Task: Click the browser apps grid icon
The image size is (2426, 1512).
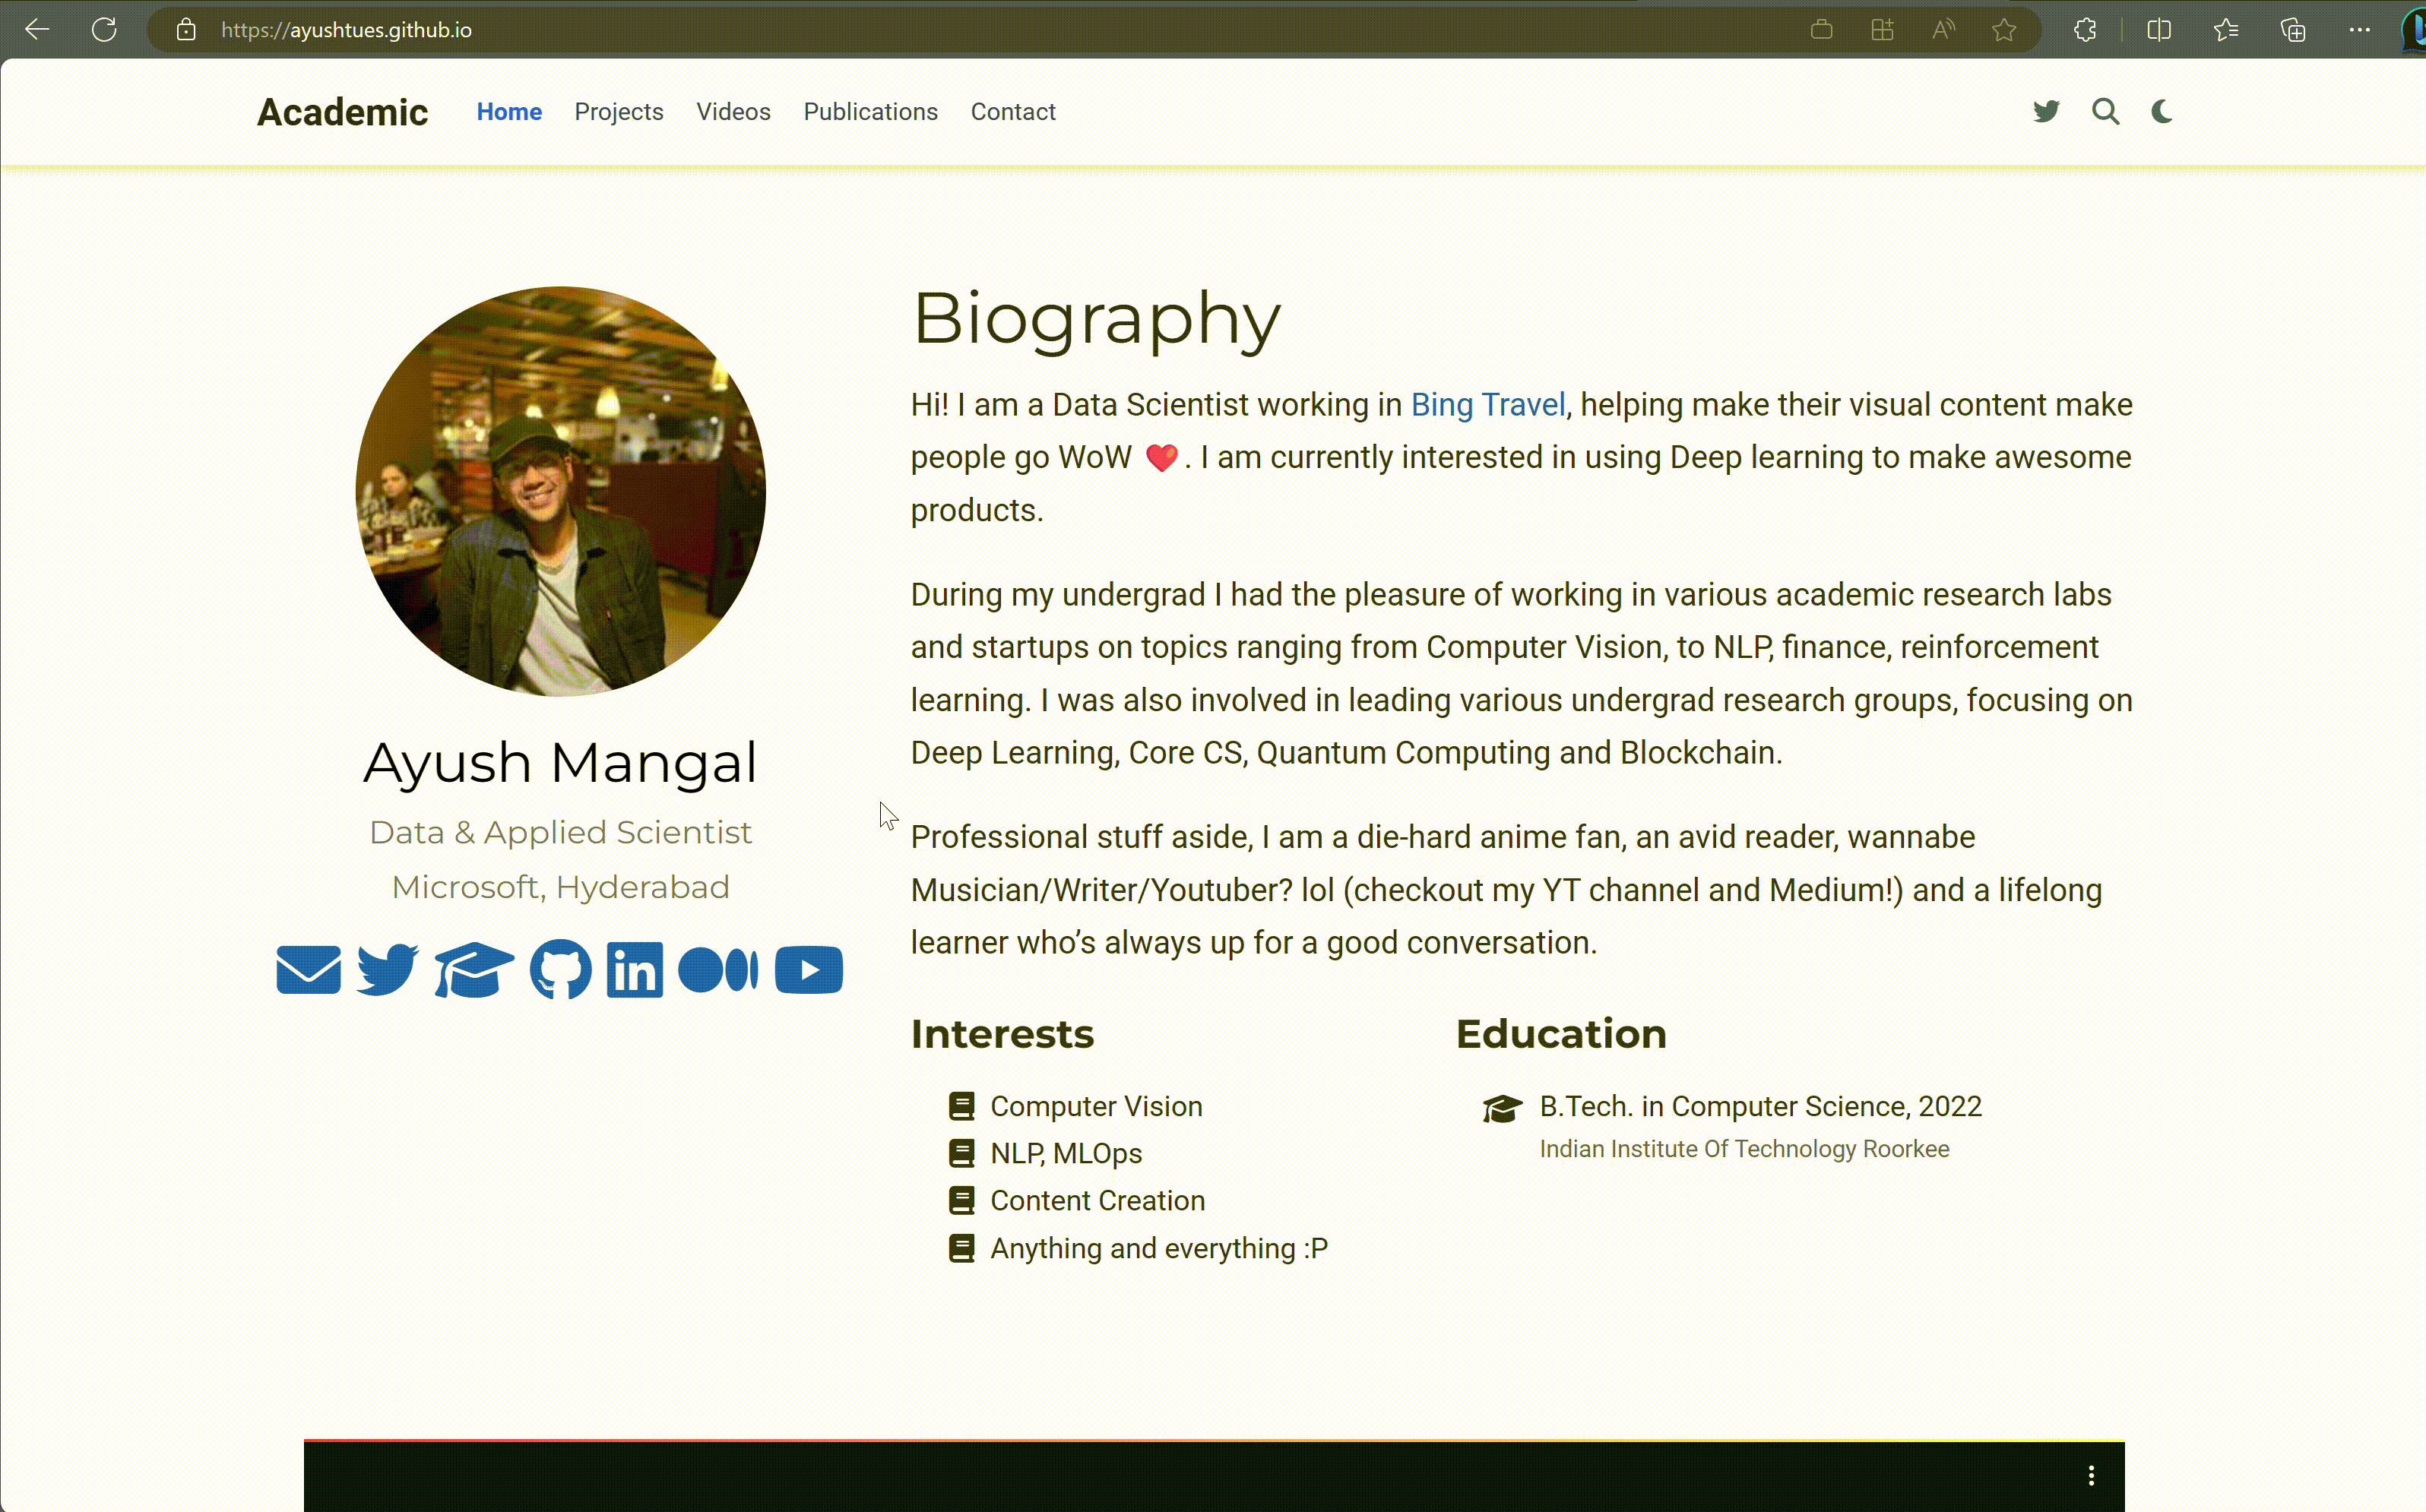Action: click(1883, 30)
